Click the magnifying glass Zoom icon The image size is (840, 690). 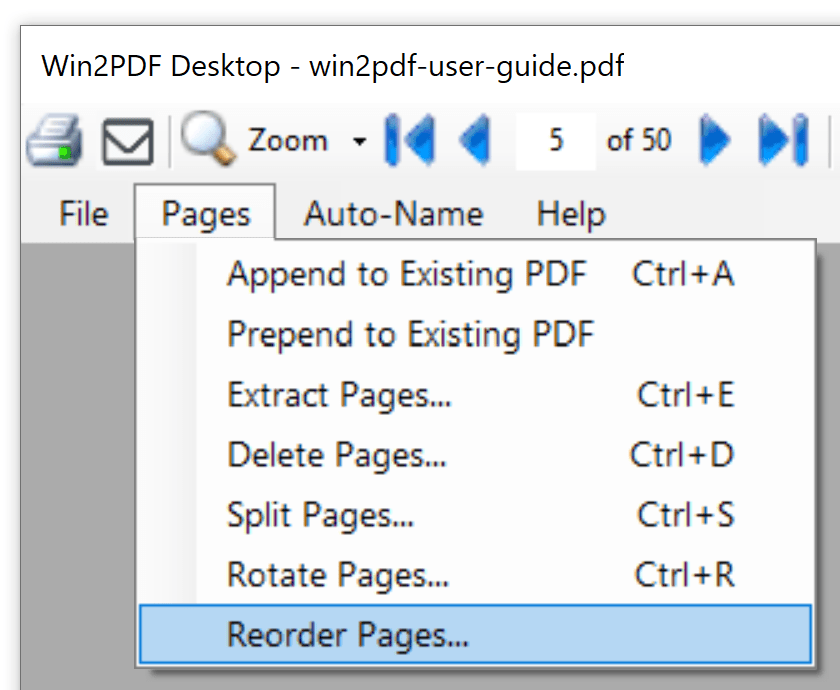207,140
